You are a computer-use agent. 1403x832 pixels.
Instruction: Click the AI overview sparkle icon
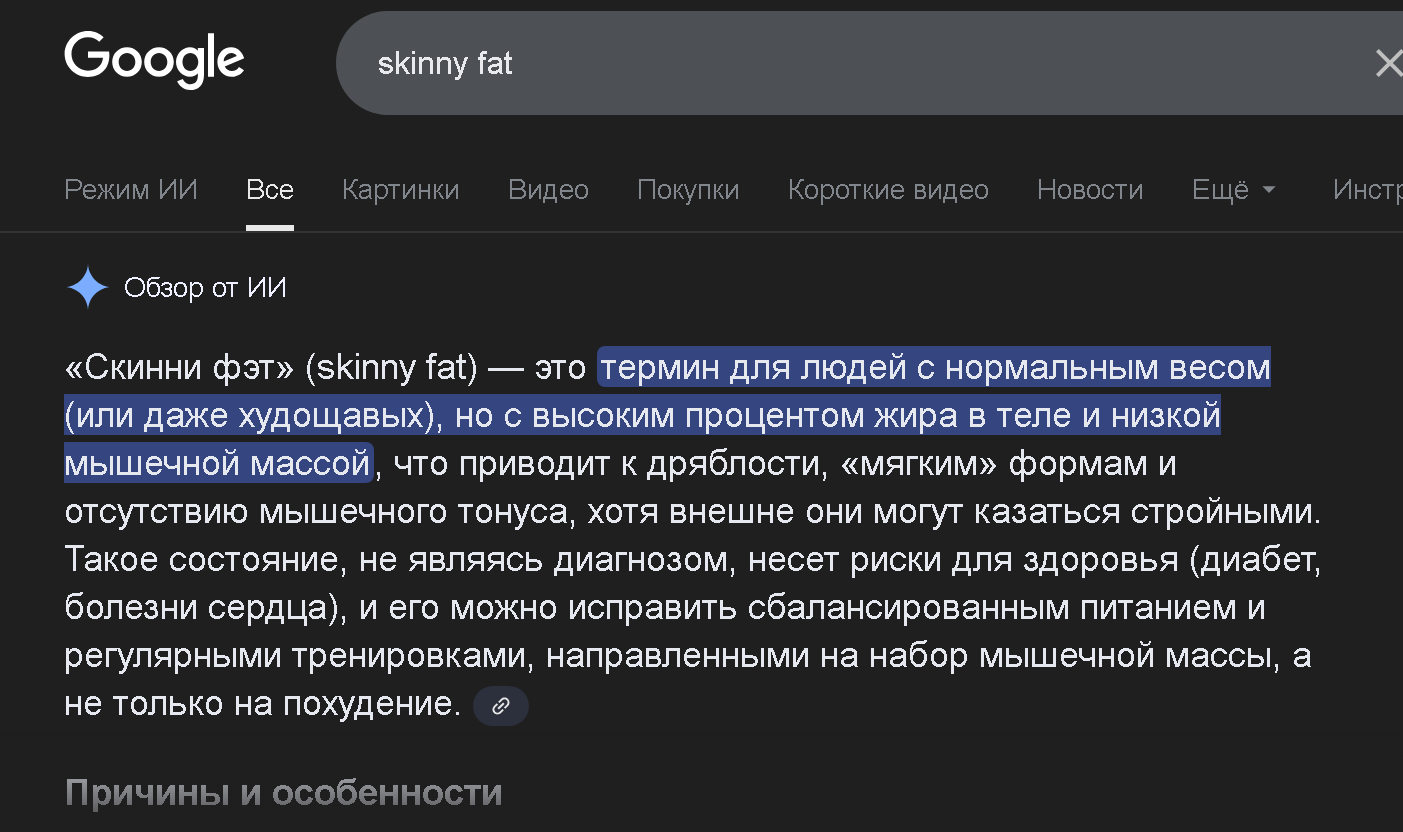click(87, 288)
